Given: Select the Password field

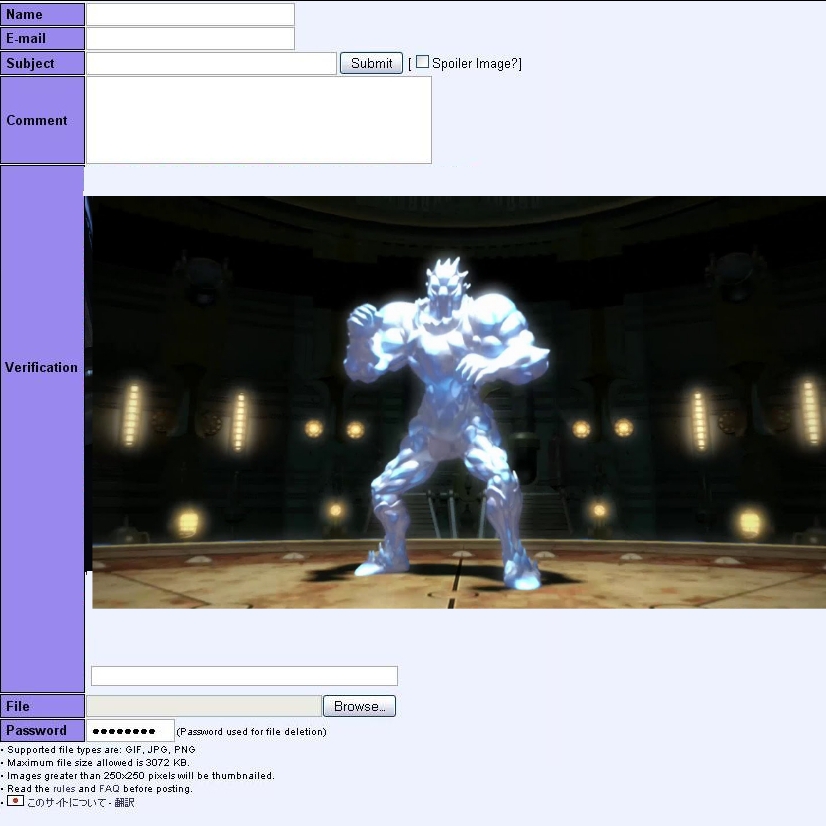Looking at the screenshot, I should pos(130,731).
